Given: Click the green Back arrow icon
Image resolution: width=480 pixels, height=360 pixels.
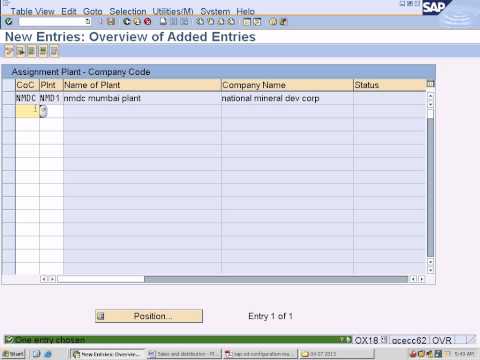Looking at the screenshot, I should tap(127, 22).
